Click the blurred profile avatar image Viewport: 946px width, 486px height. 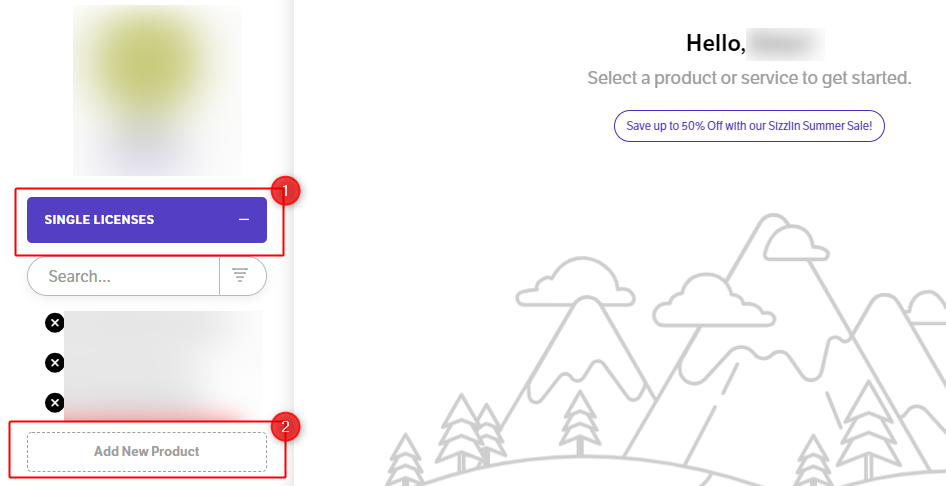(x=157, y=90)
